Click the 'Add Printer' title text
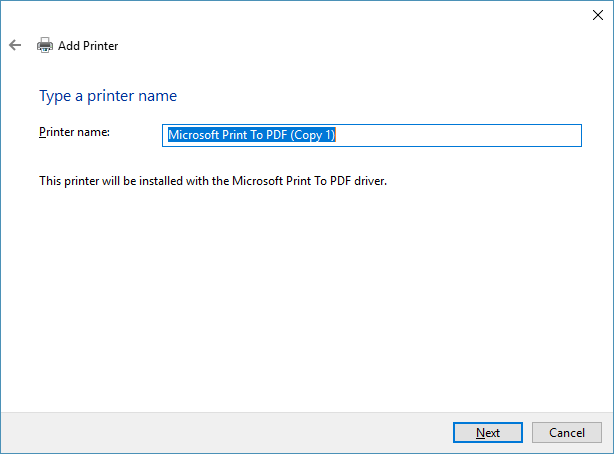The image size is (614, 454). click(x=89, y=45)
